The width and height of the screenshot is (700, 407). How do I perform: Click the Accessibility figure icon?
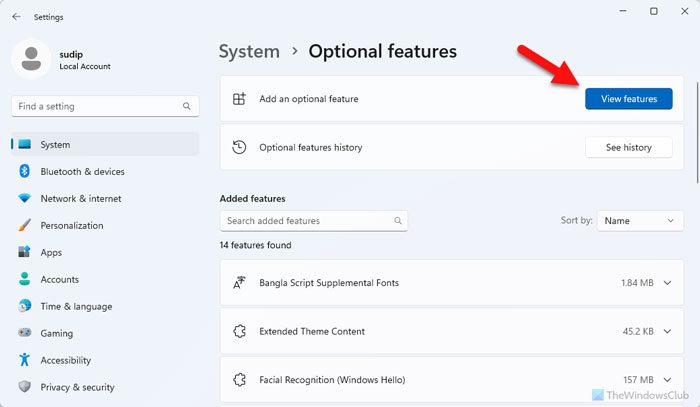click(x=25, y=360)
